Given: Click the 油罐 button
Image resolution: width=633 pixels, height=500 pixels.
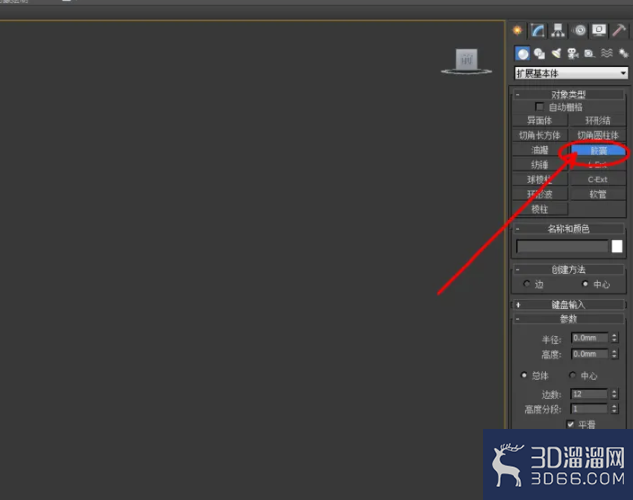Looking at the screenshot, I should [540, 150].
